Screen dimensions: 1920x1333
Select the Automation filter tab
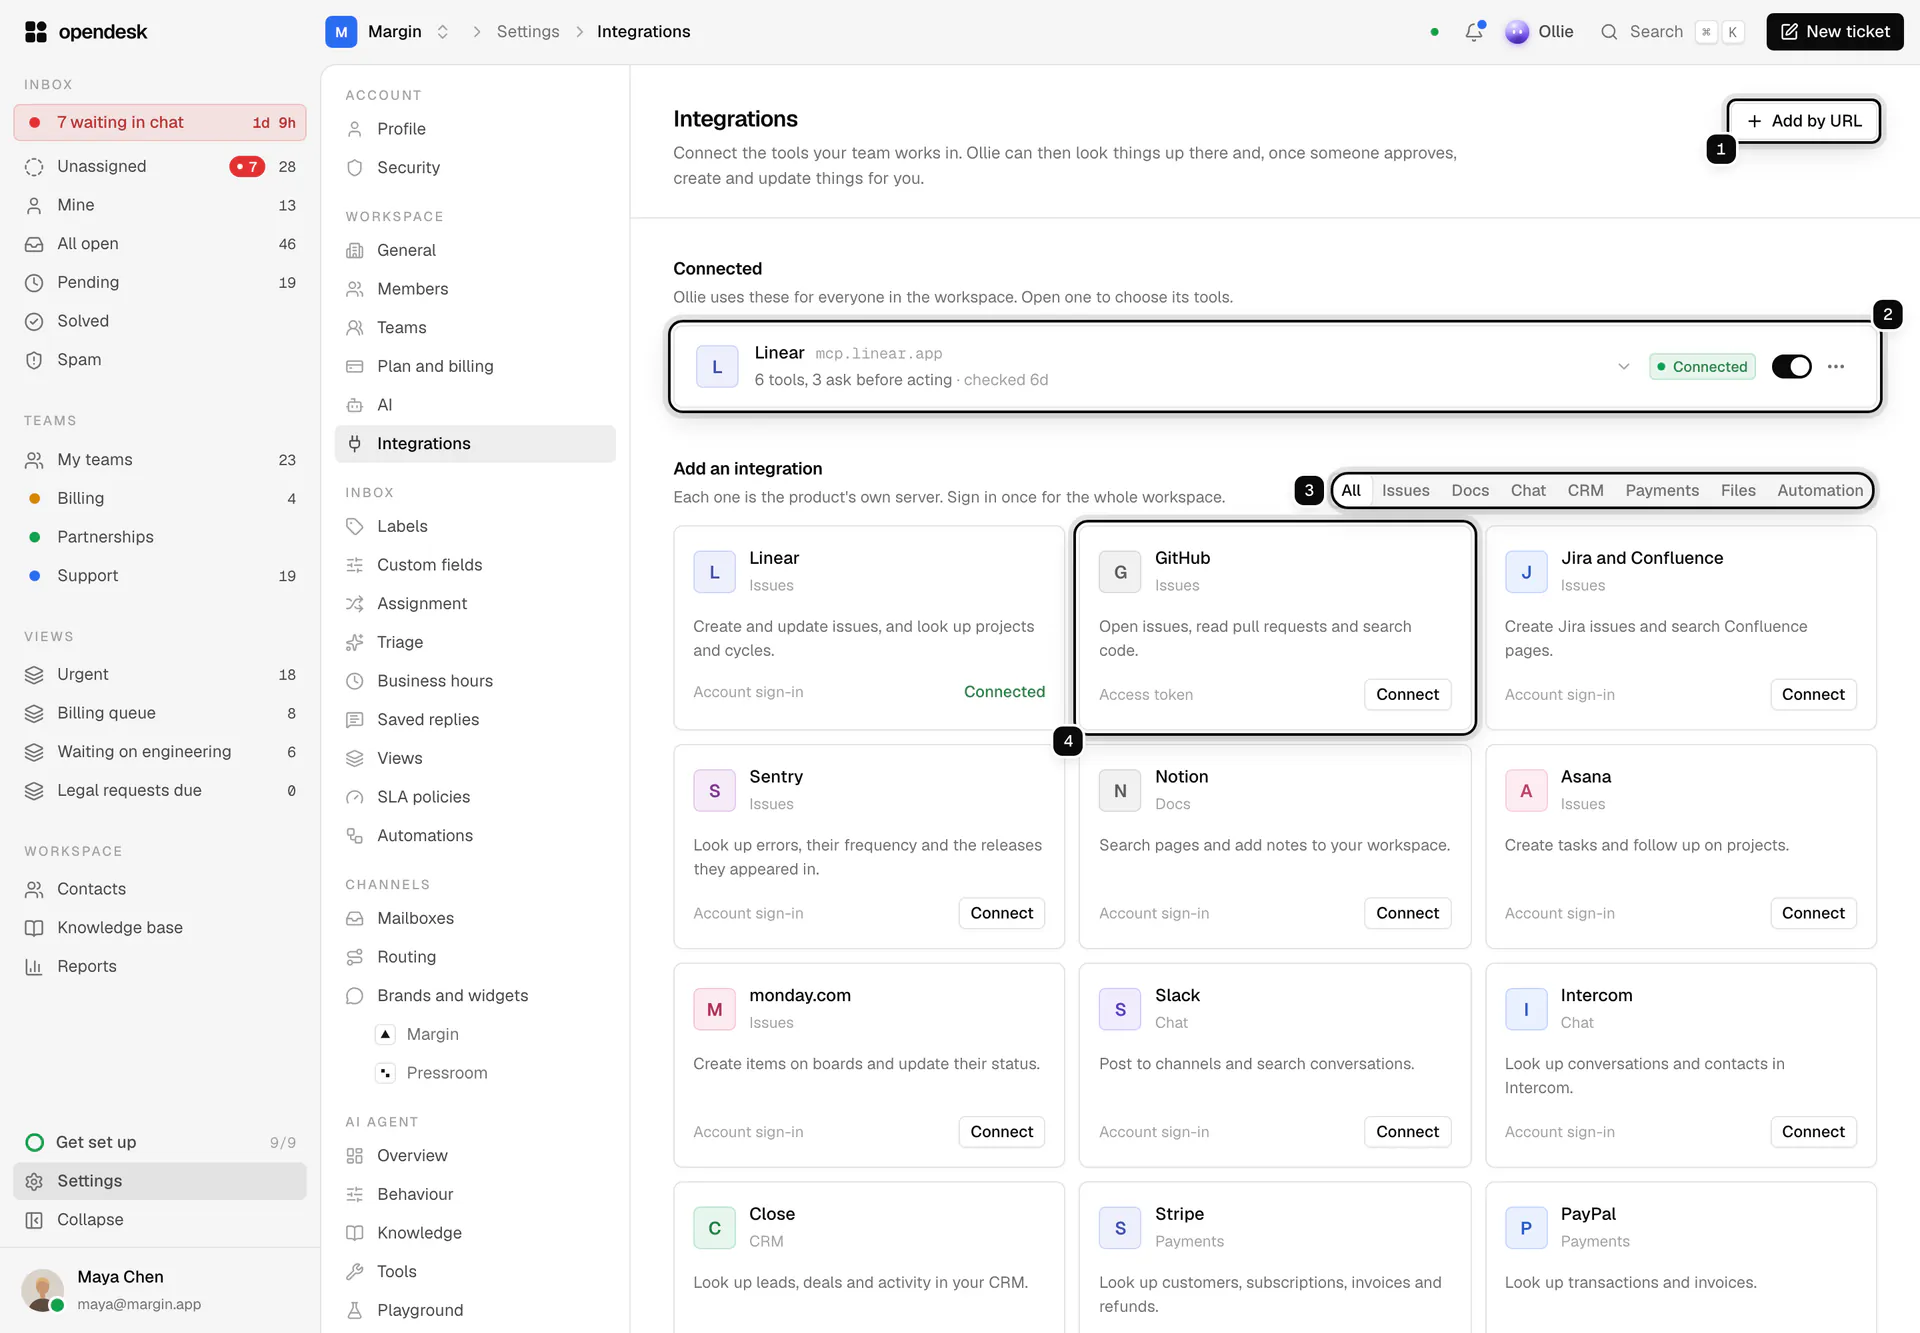click(x=1819, y=490)
